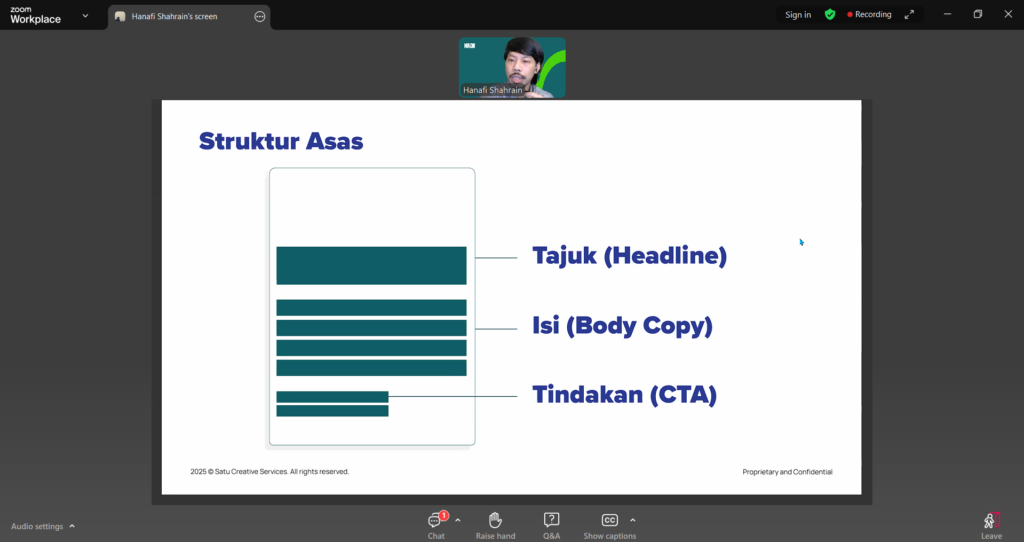Open more options on the screen tab
1024x542 pixels.
259,16
